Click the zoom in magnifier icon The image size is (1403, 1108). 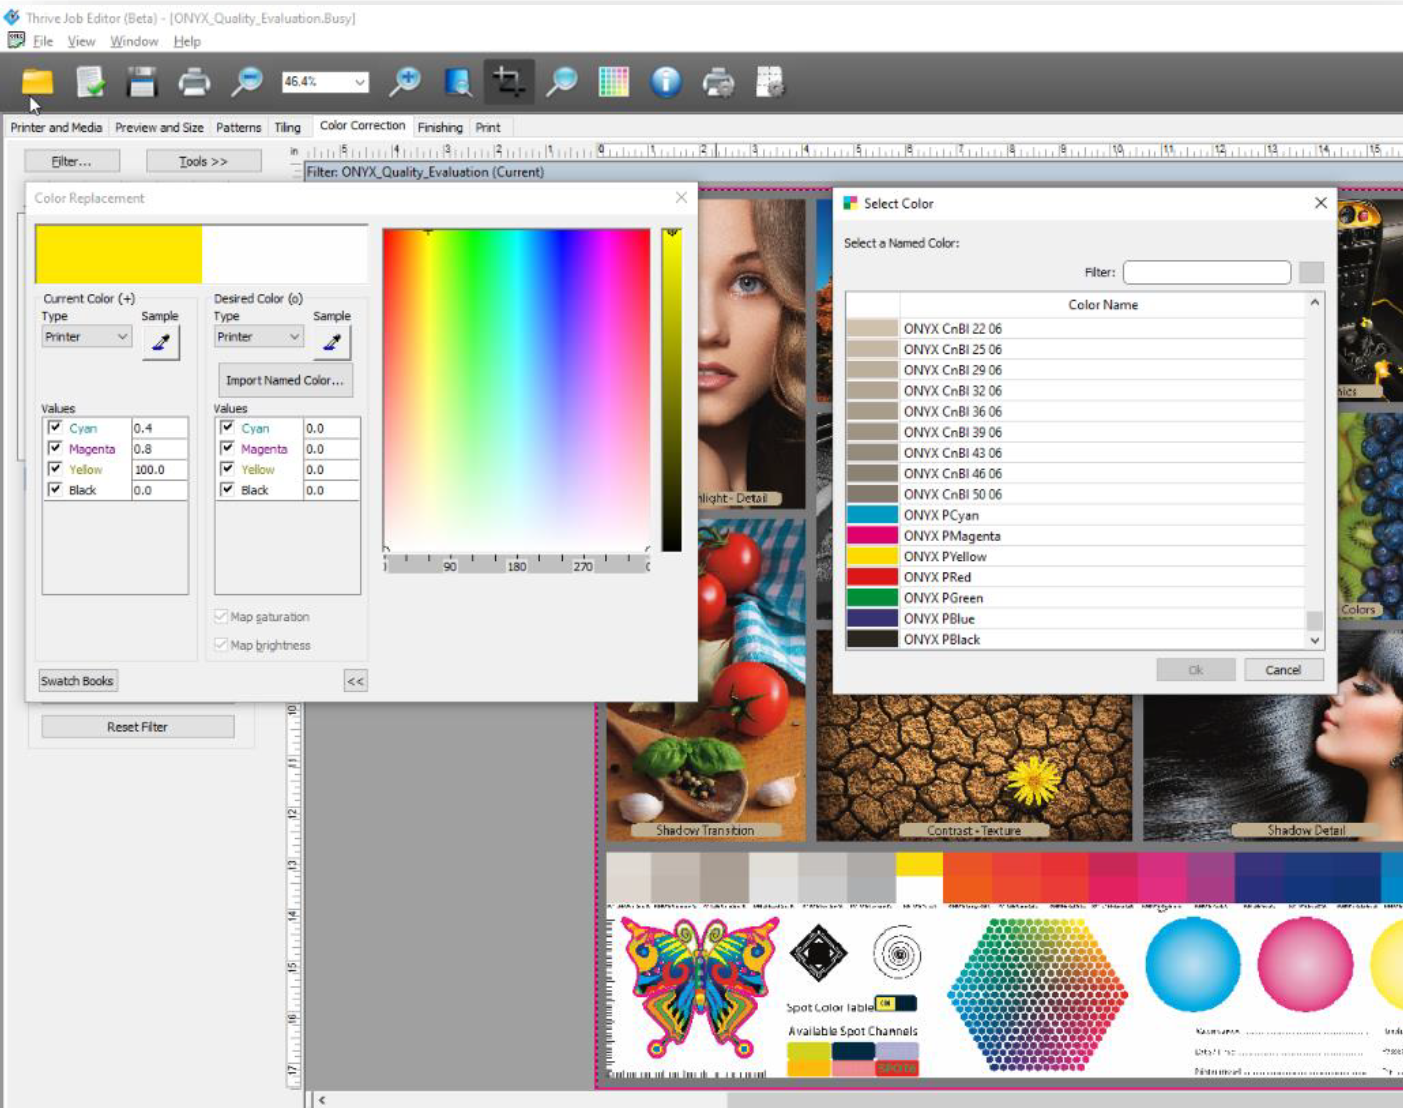[405, 82]
